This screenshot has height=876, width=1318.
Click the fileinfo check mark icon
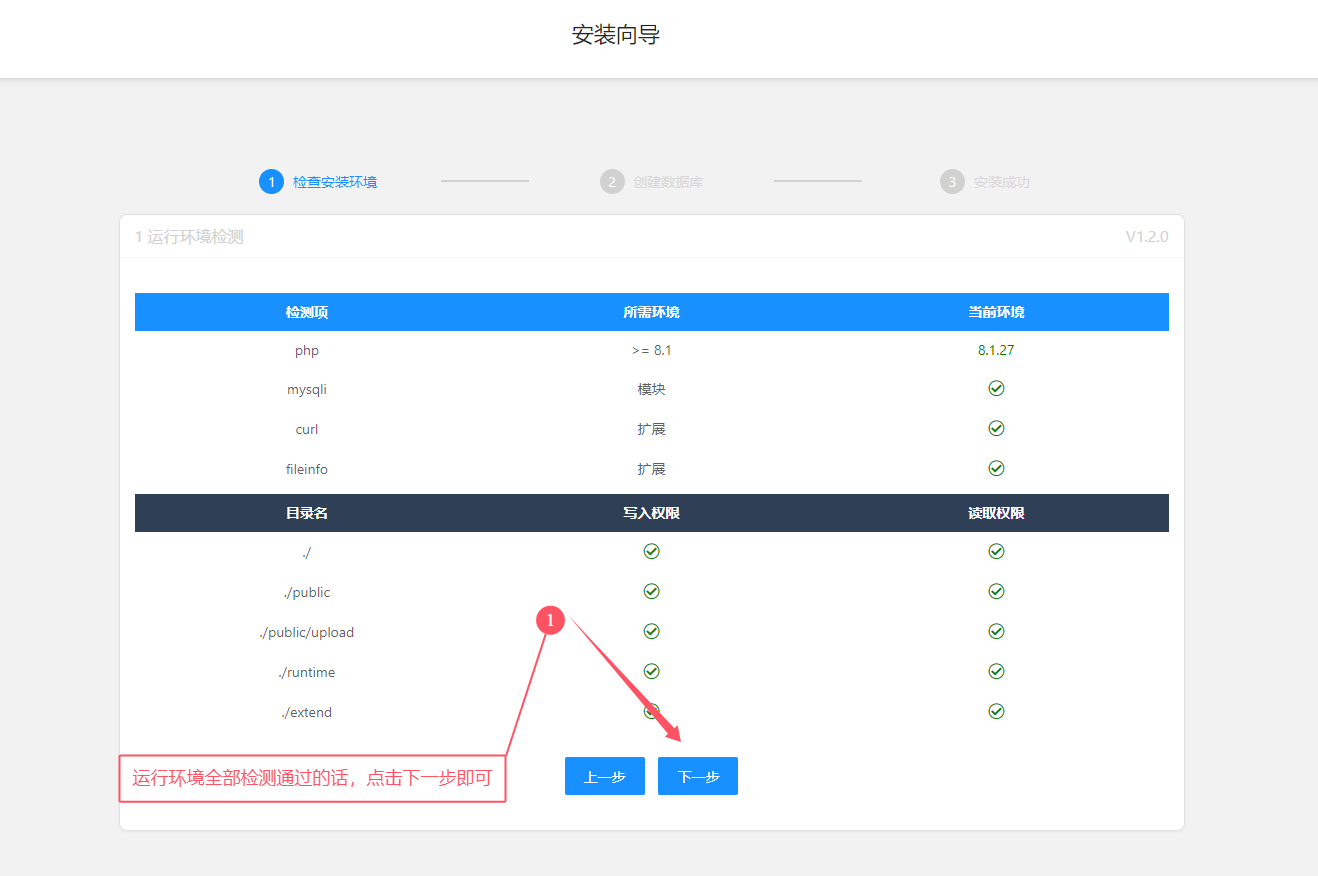[996, 468]
